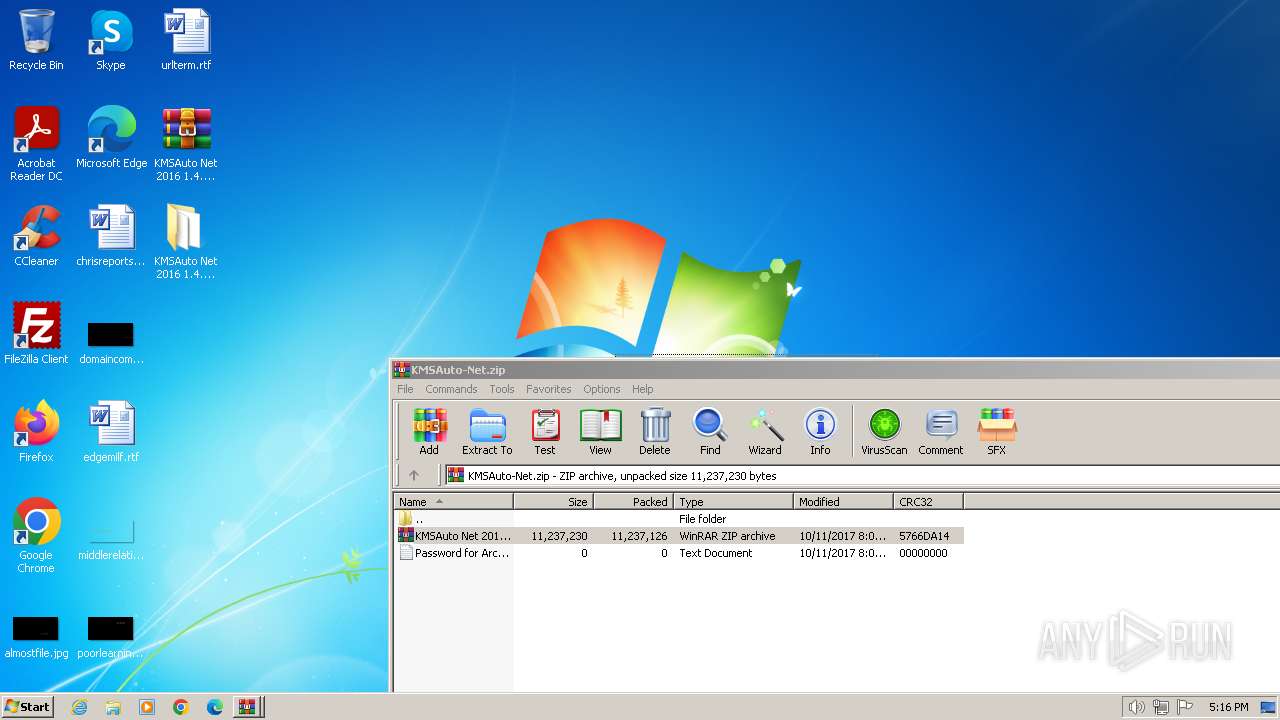The height and width of the screenshot is (720, 1280).
Task: Select the Password for Arc... text file
Action: point(679,553)
